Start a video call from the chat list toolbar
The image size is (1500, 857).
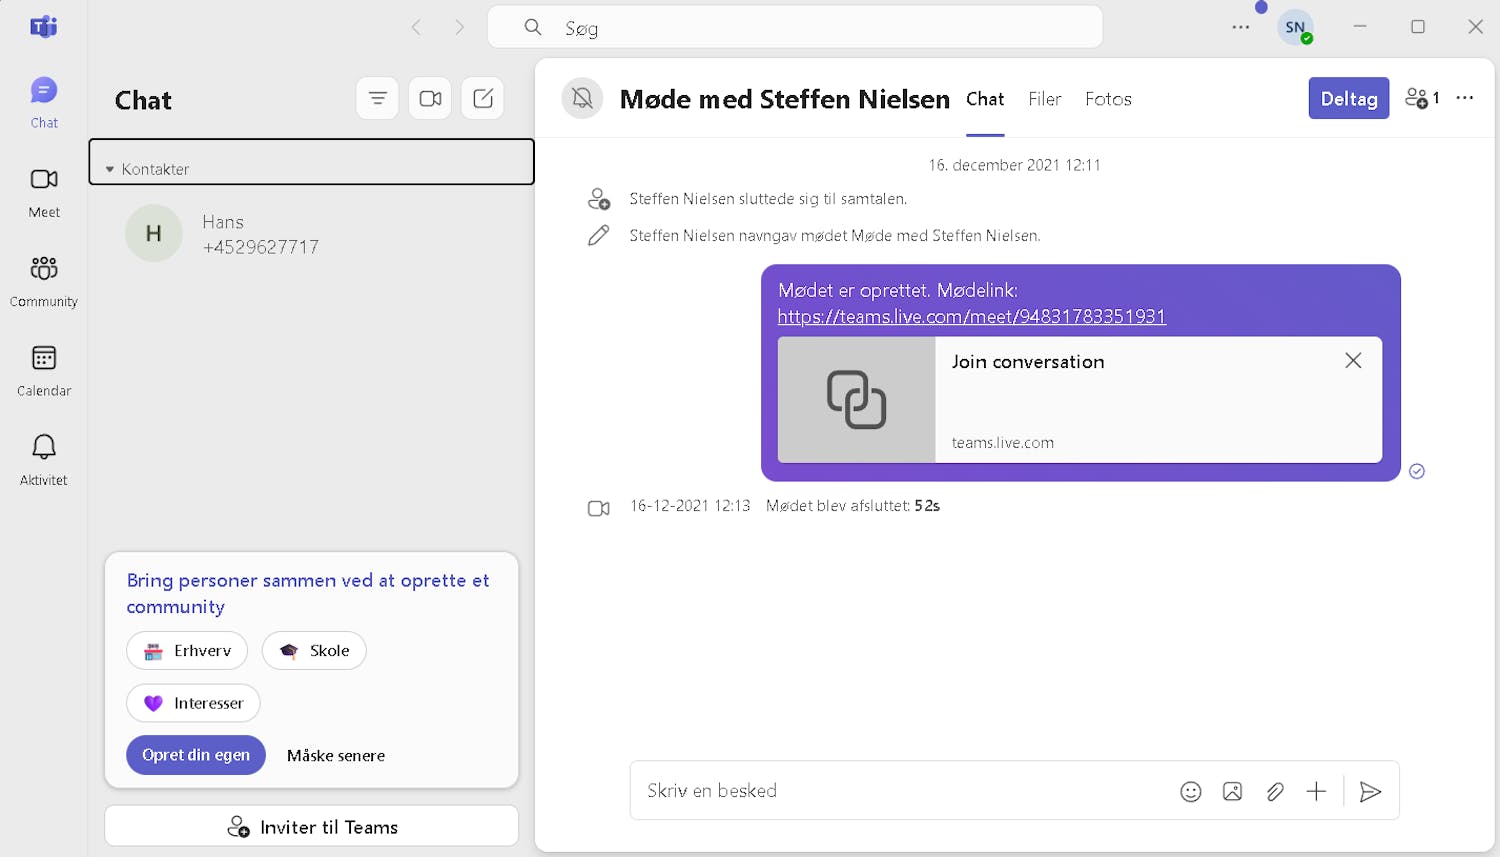430,98
